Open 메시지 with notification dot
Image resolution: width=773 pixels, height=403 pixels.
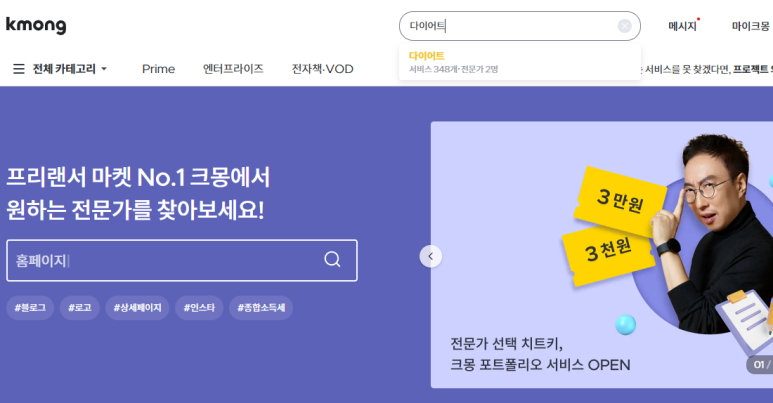tap(683, 26)
